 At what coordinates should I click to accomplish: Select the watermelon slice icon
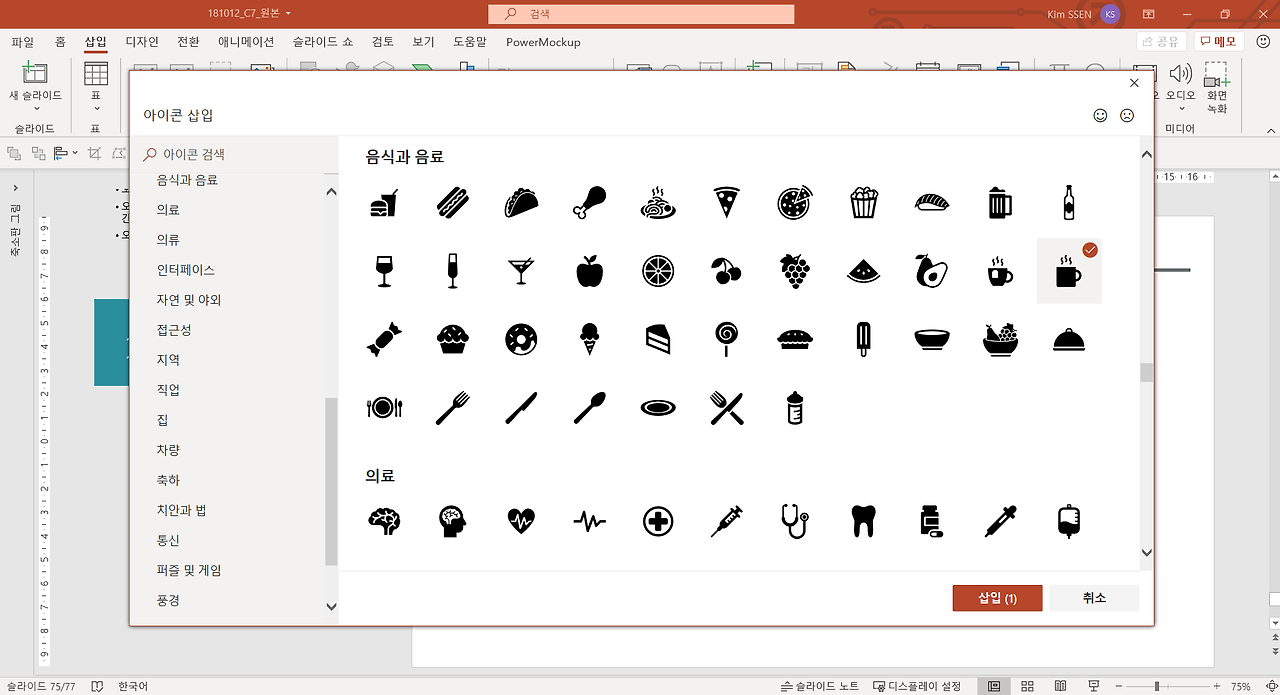pyautogui.click(x=863, y=272)
